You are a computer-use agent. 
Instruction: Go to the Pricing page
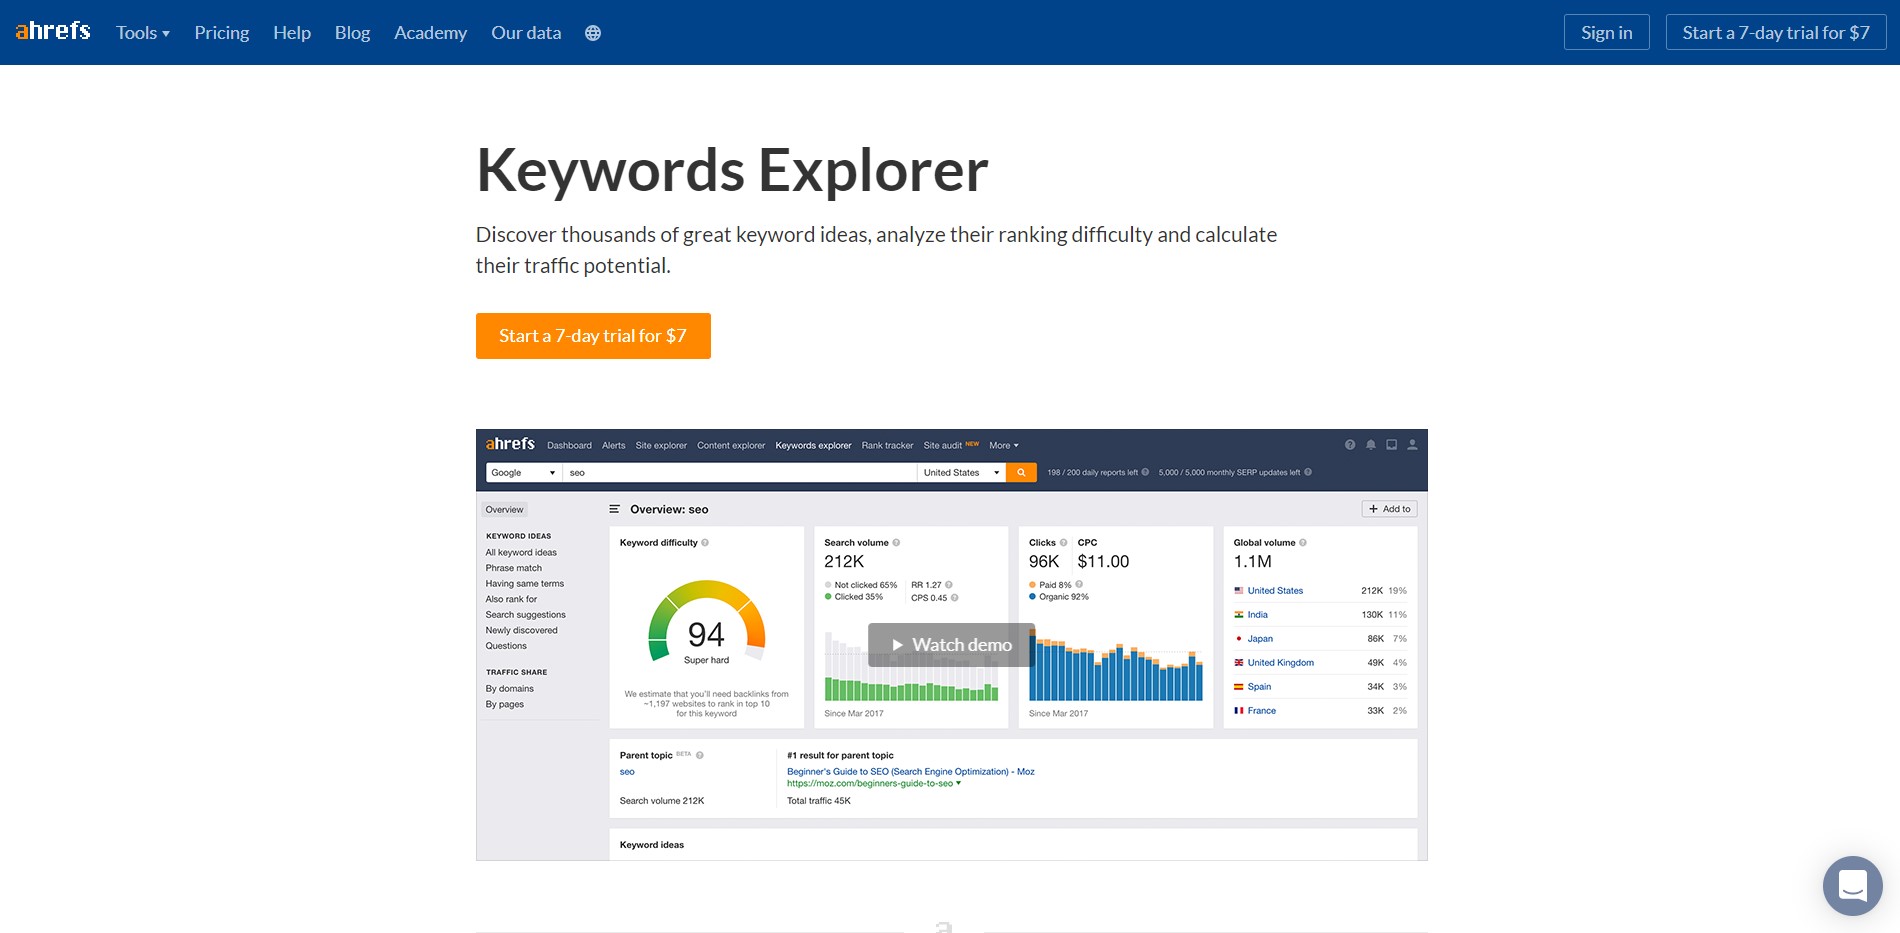point(221,33)
